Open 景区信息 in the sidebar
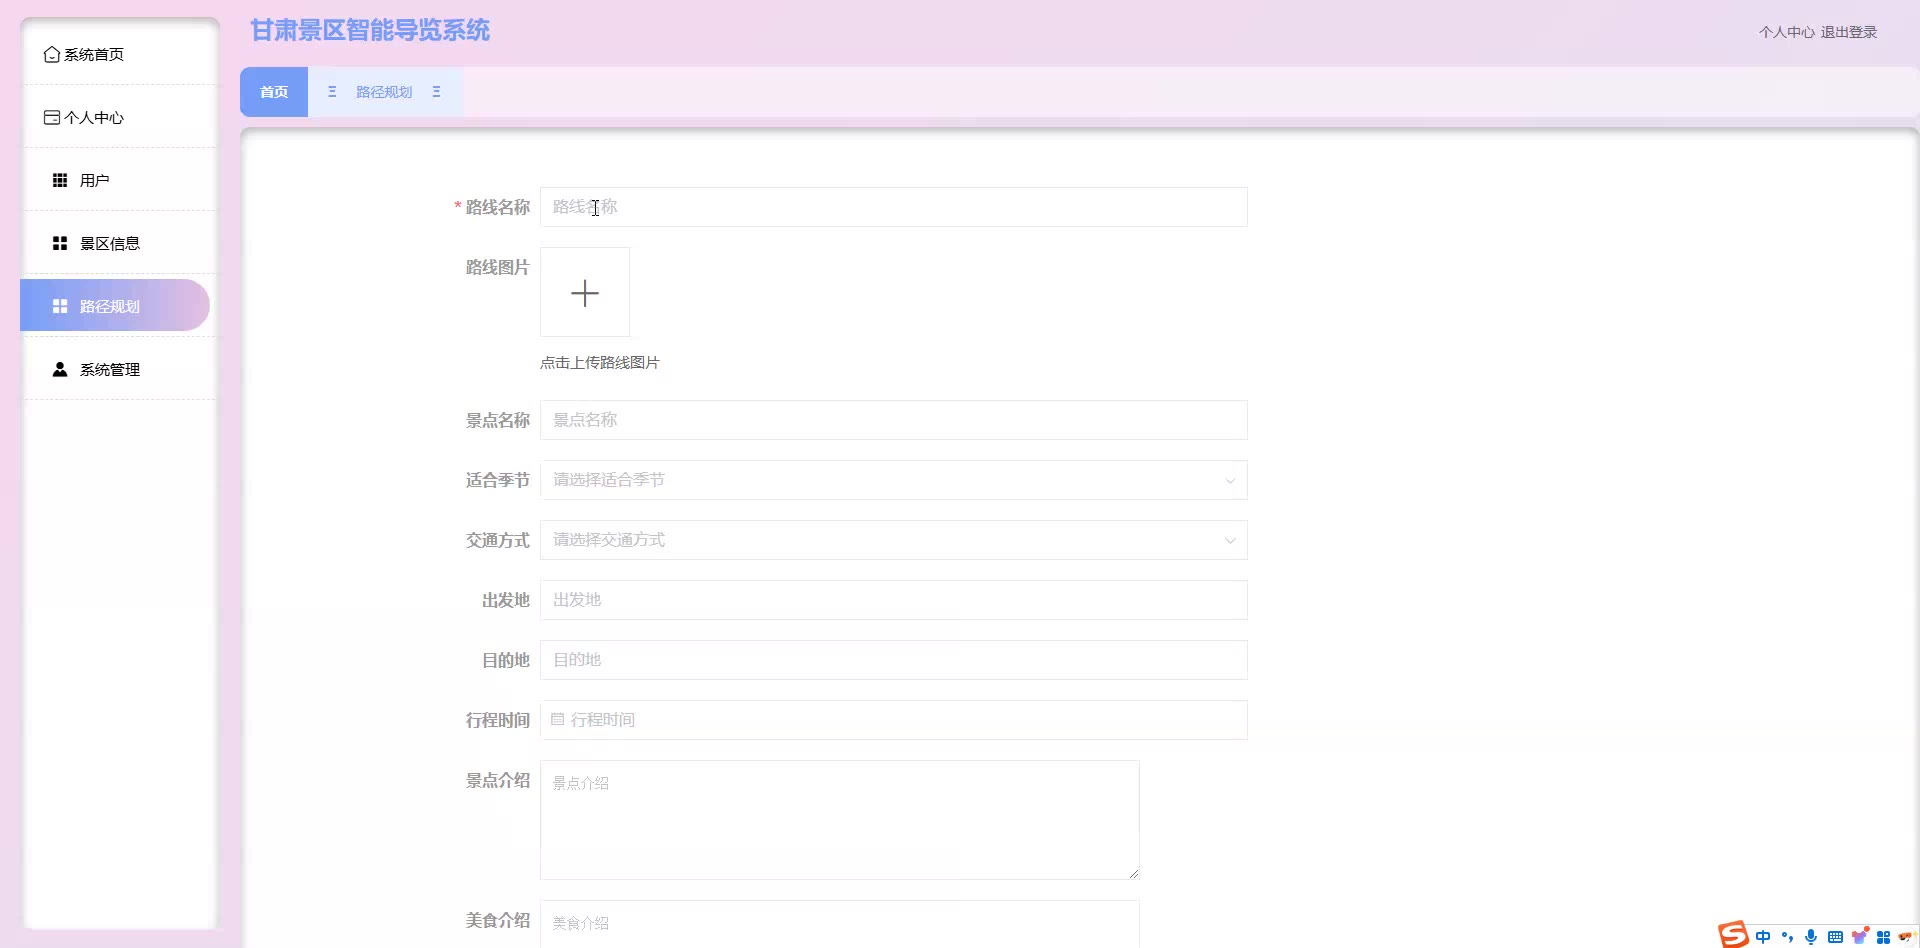 118,243
